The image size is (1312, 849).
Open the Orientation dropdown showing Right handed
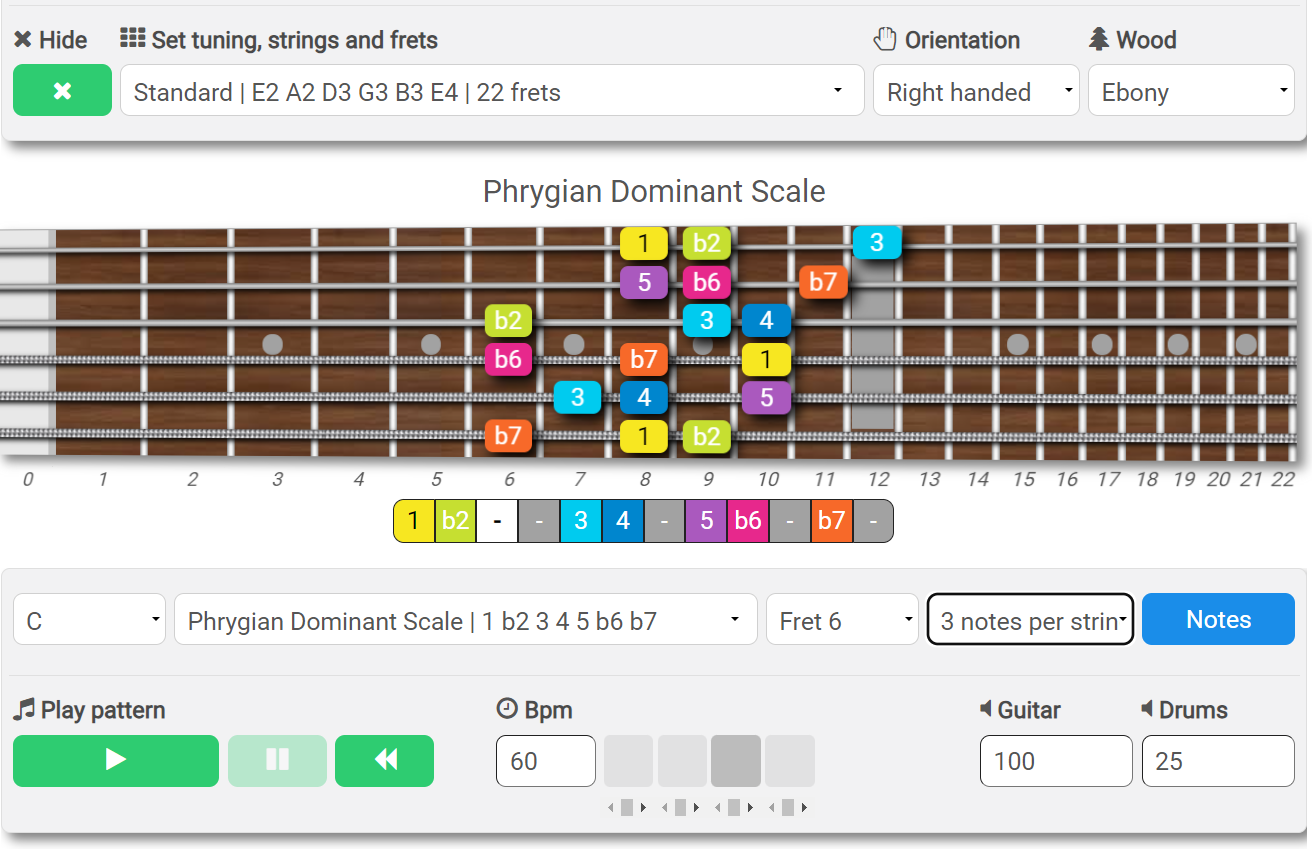pos(976,91)
